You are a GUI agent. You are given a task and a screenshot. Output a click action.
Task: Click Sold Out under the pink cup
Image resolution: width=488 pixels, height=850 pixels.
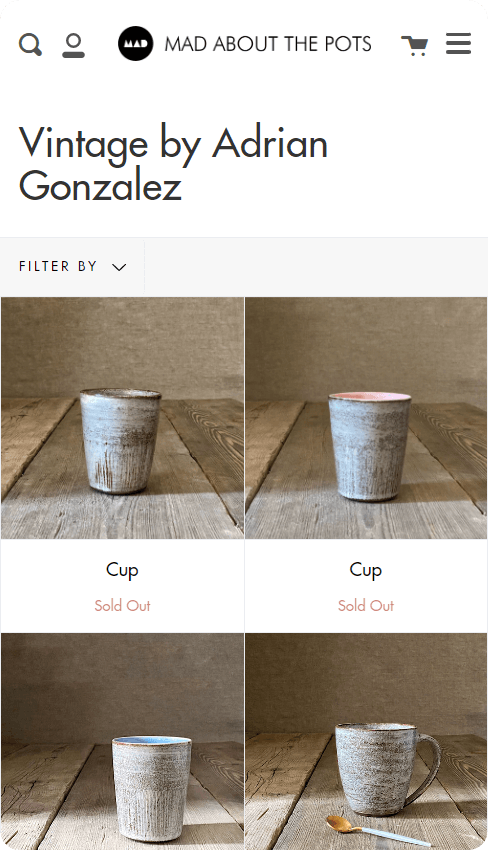(366, 606)
